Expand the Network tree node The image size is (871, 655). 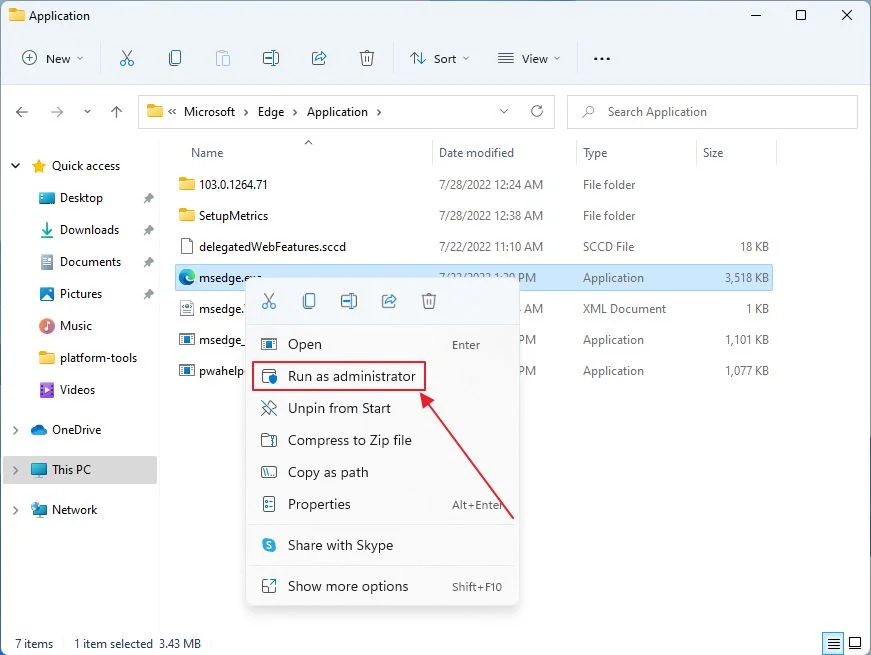tap(15, 510)
